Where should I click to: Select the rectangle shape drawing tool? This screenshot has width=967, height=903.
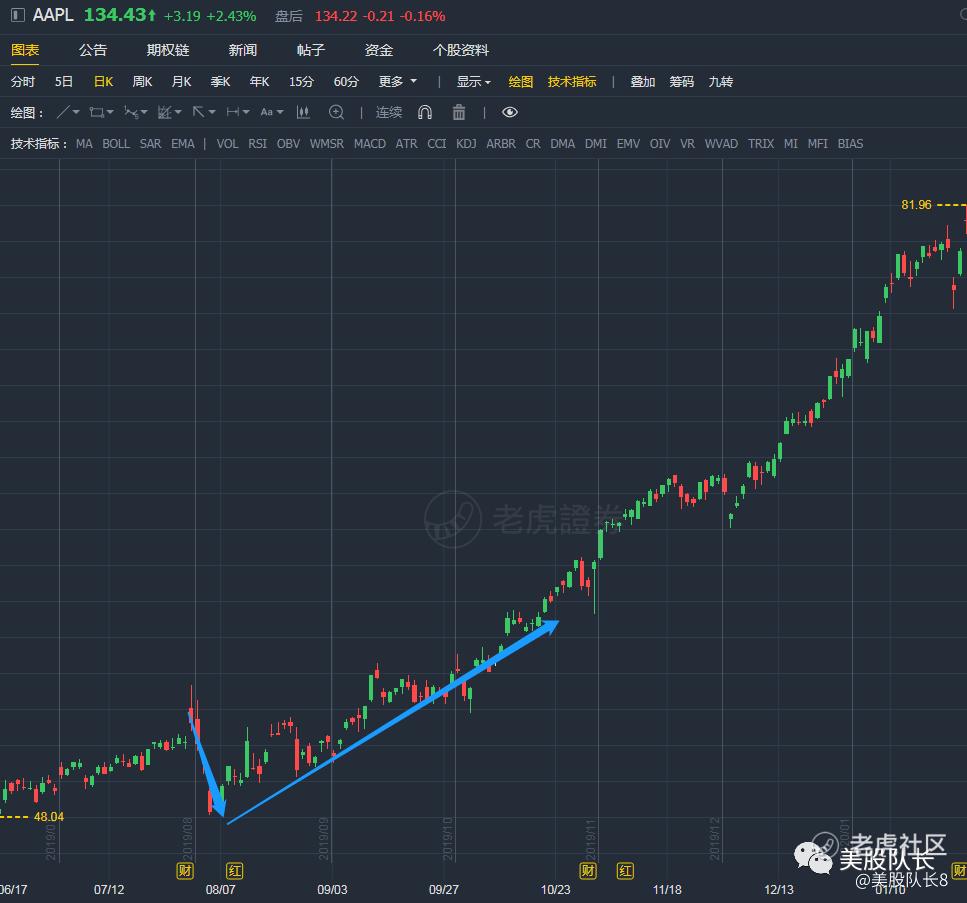coord(96,112)
